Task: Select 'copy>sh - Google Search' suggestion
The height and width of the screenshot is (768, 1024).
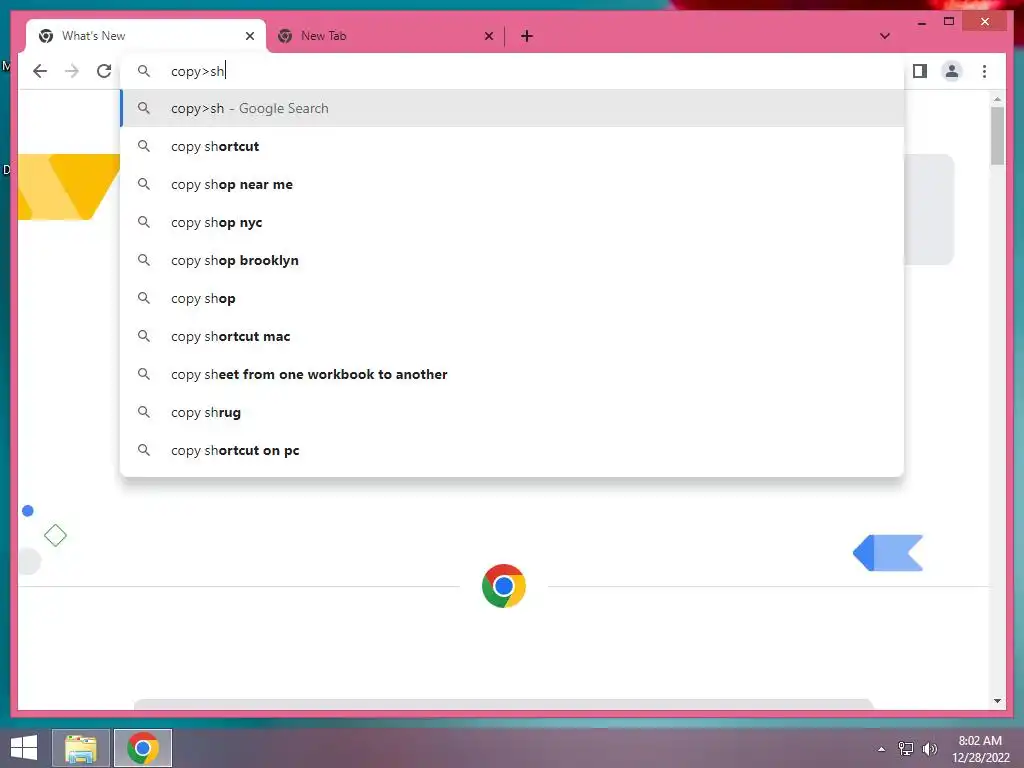Action: click(513, 108)
